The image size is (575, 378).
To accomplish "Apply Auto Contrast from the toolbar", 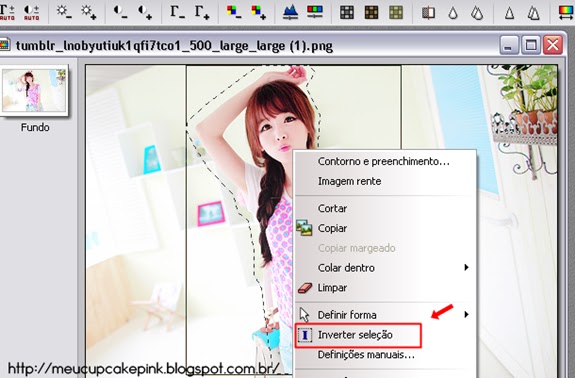I will 32,12.
